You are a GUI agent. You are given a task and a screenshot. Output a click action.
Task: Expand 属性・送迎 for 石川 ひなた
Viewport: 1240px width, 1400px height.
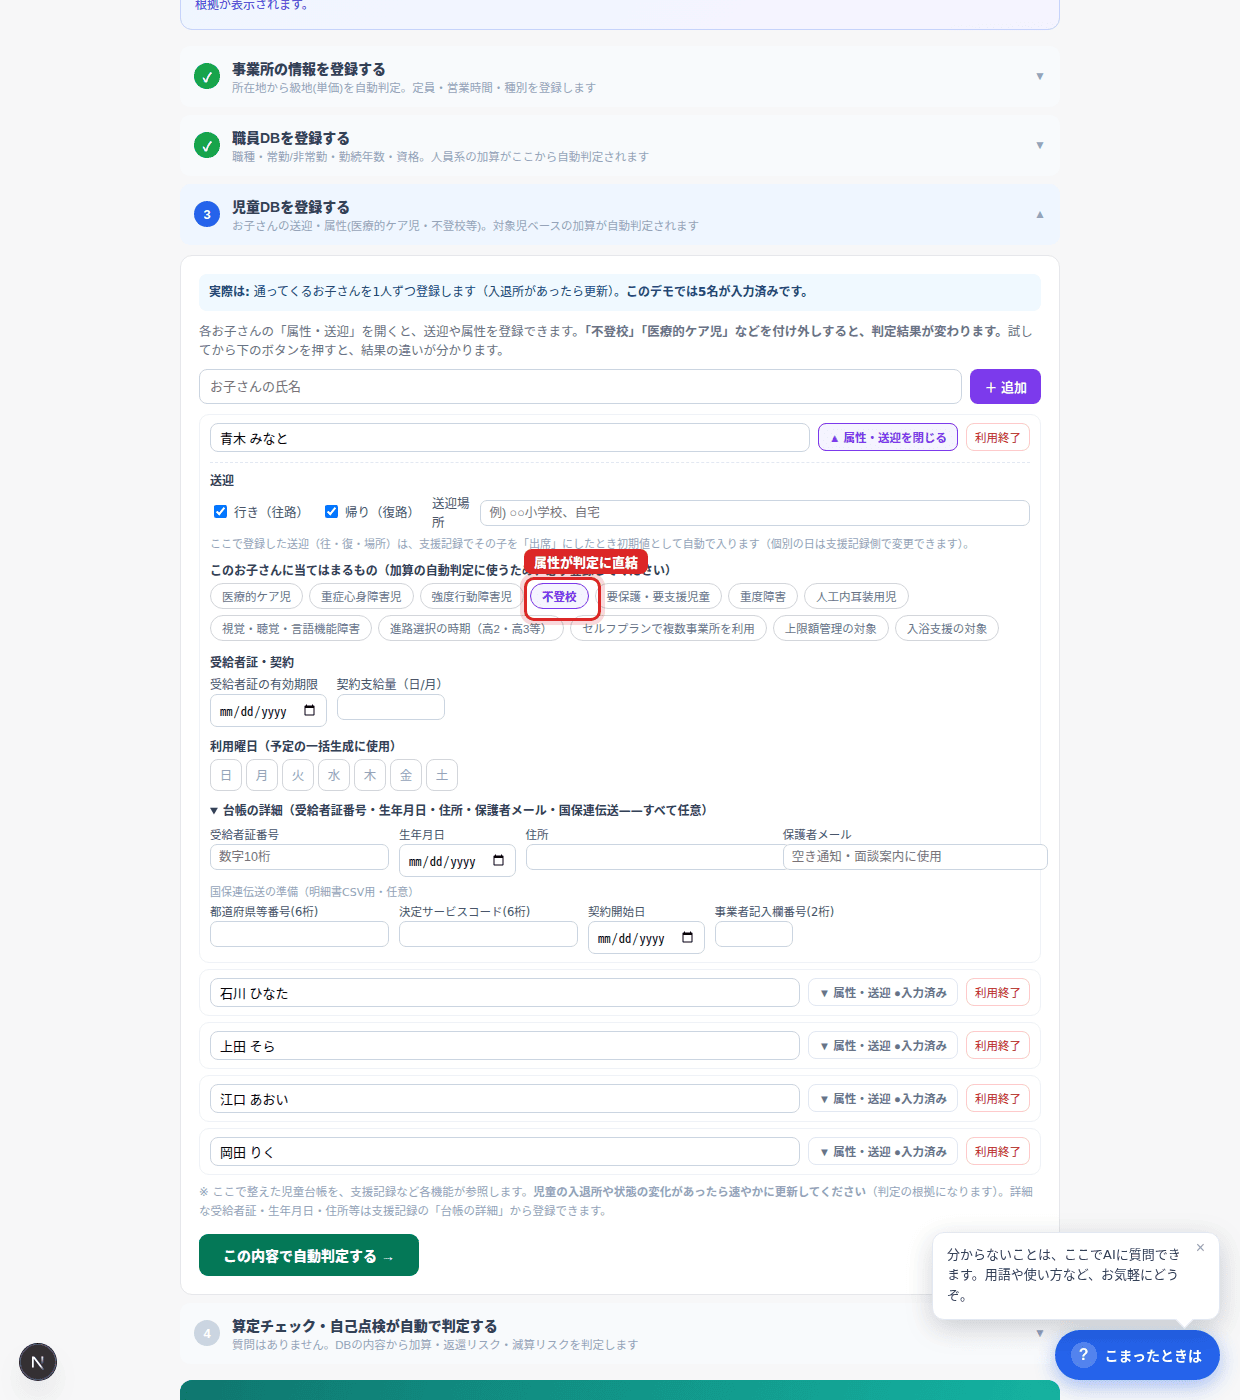click(x=883, y=993)
